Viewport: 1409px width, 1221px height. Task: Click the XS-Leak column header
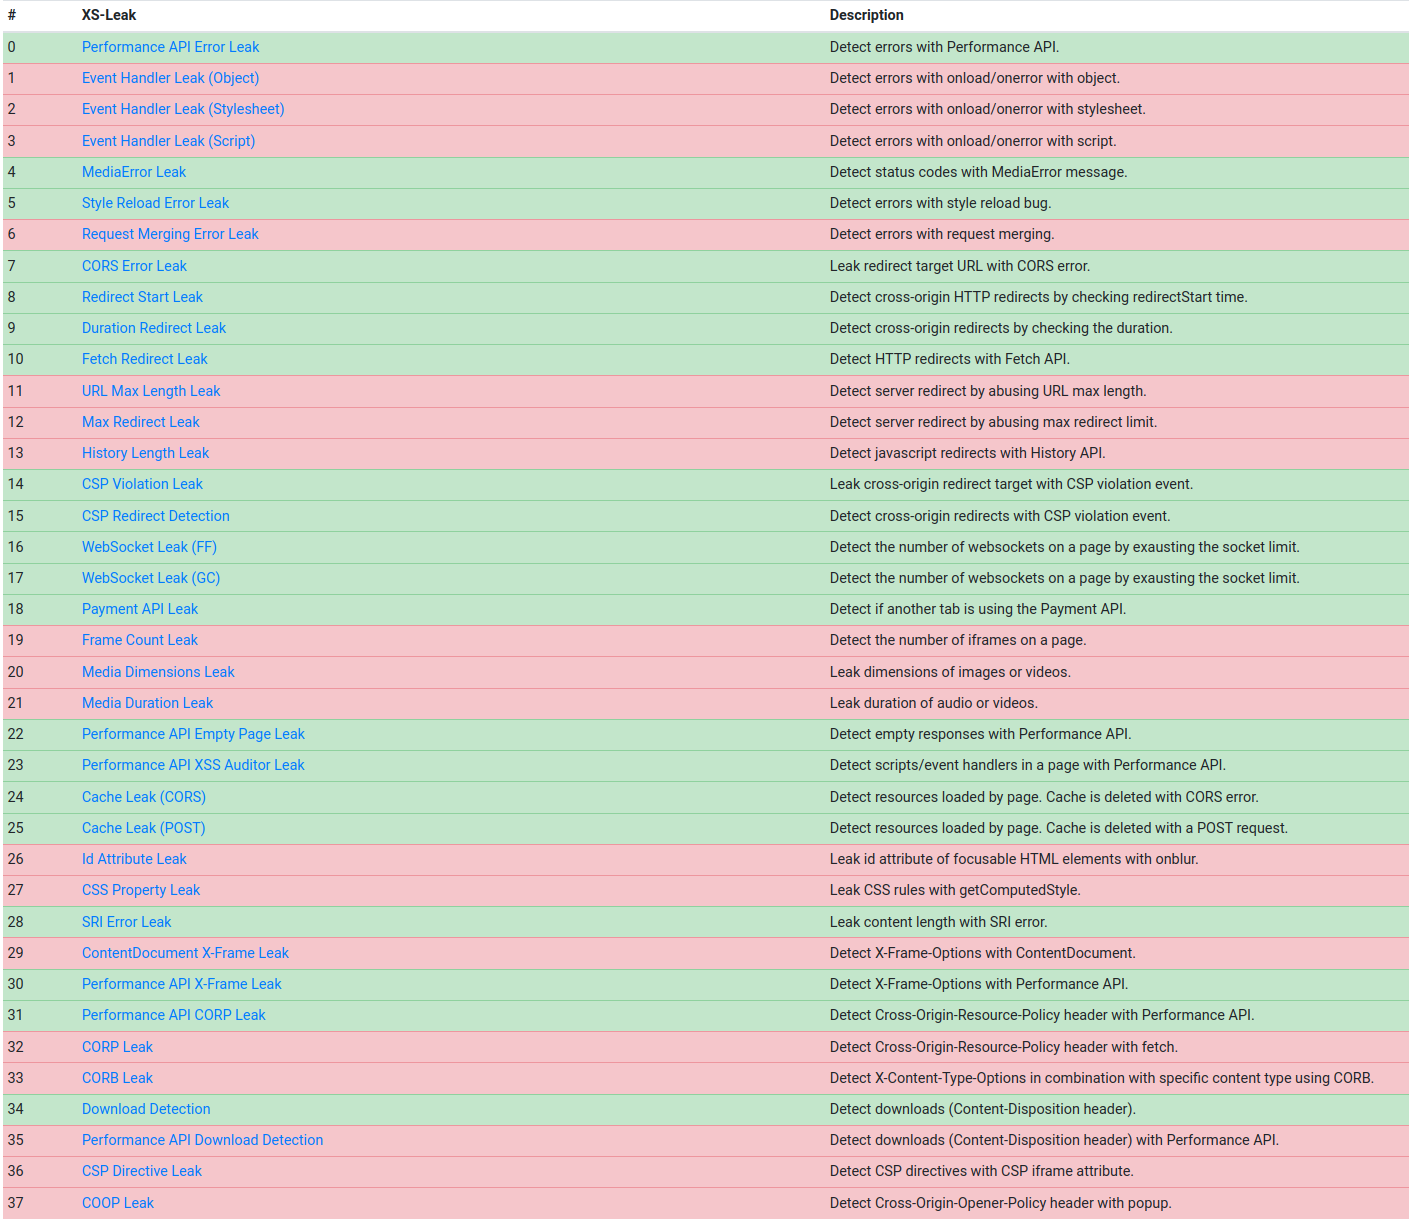point(109,15)
